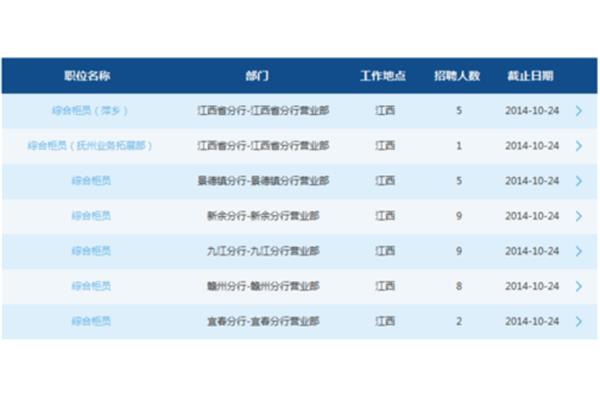Click date 2014-10-24 in the 赣州分行 row

pos(532,286)
